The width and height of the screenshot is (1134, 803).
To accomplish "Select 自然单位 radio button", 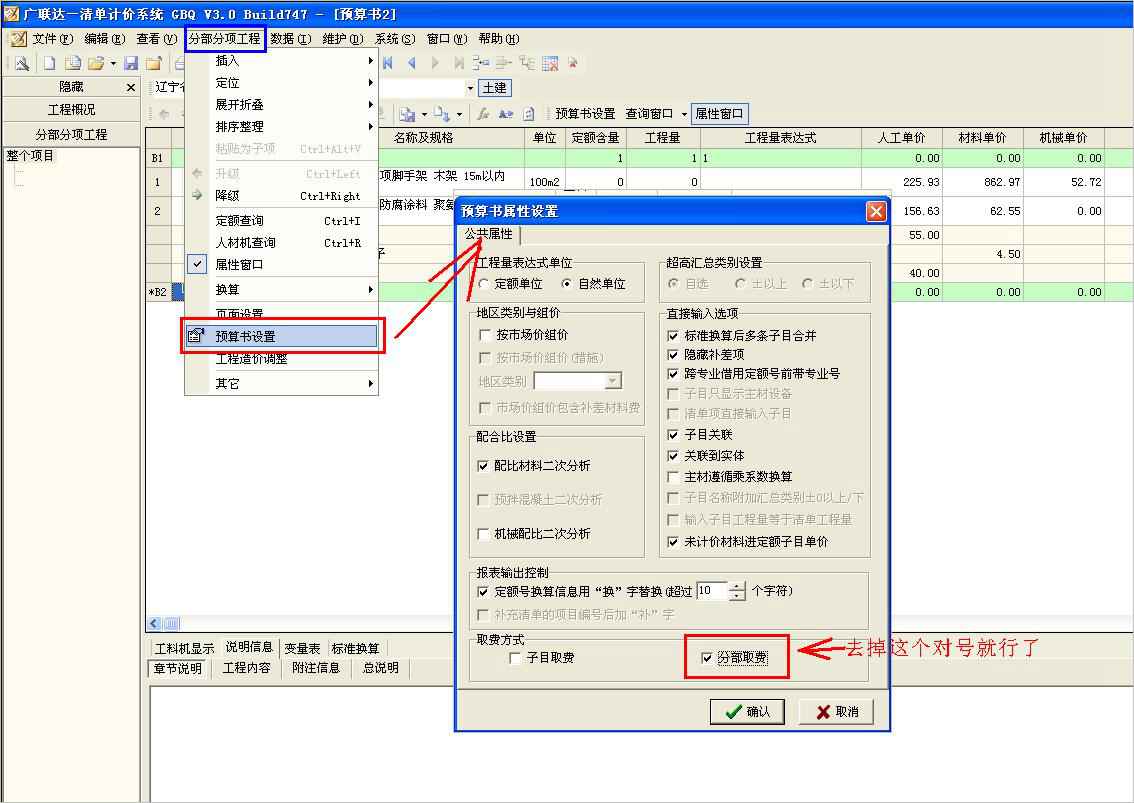I will [x=567, y=284].
